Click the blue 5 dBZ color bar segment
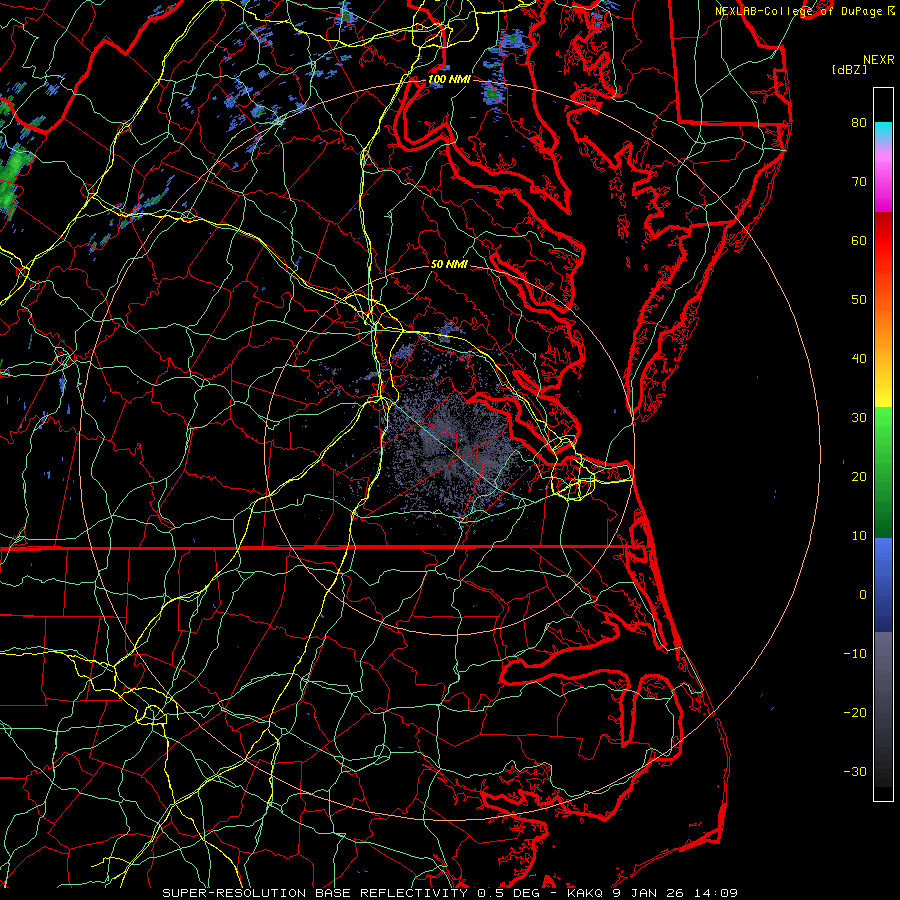Screen dimensions: 900x900 pos(883,565)
